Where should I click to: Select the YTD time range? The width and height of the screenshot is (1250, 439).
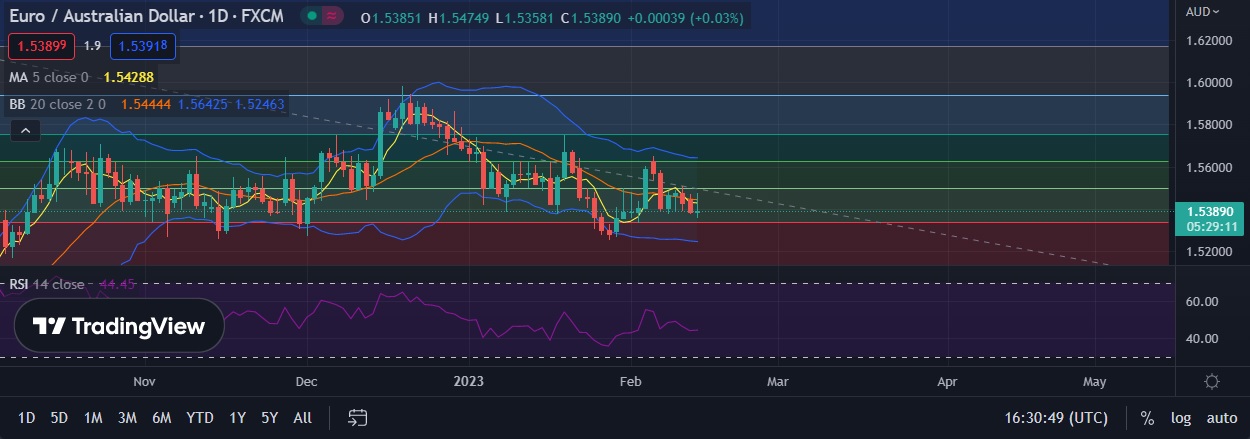tap(199, 418)
